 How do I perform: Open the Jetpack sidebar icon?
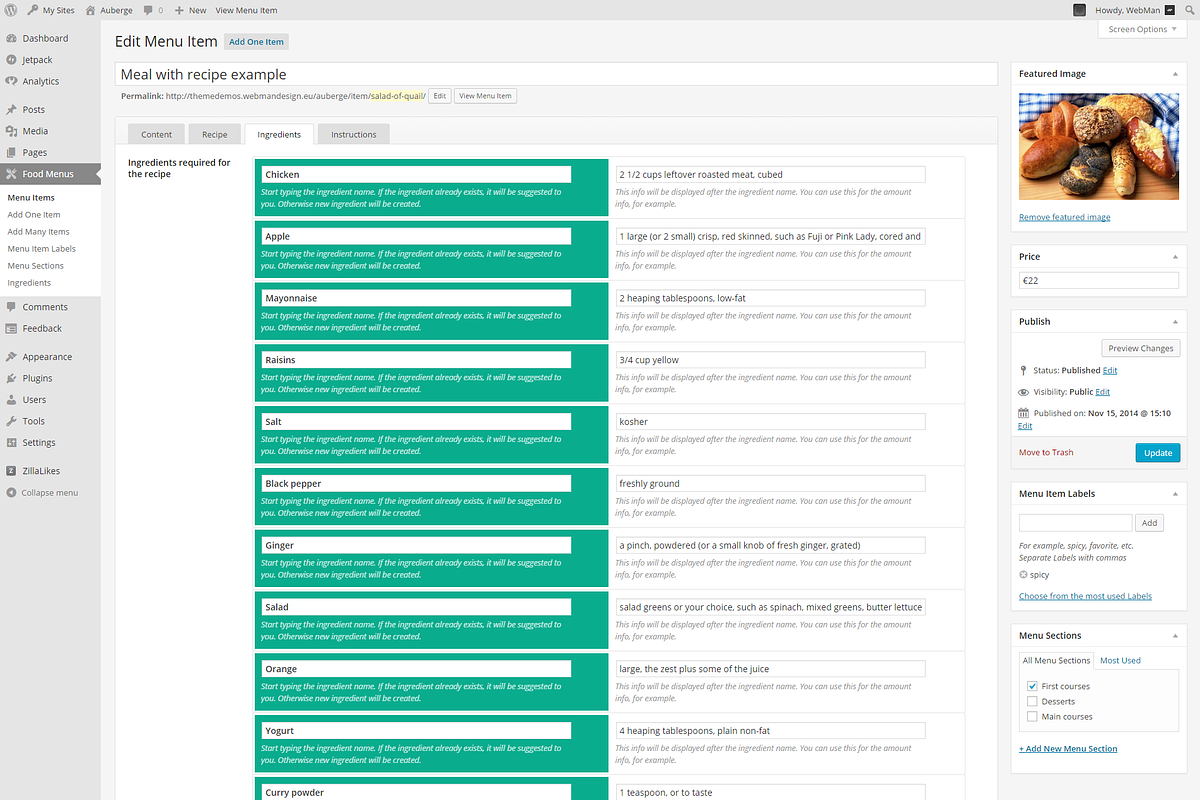11,60
